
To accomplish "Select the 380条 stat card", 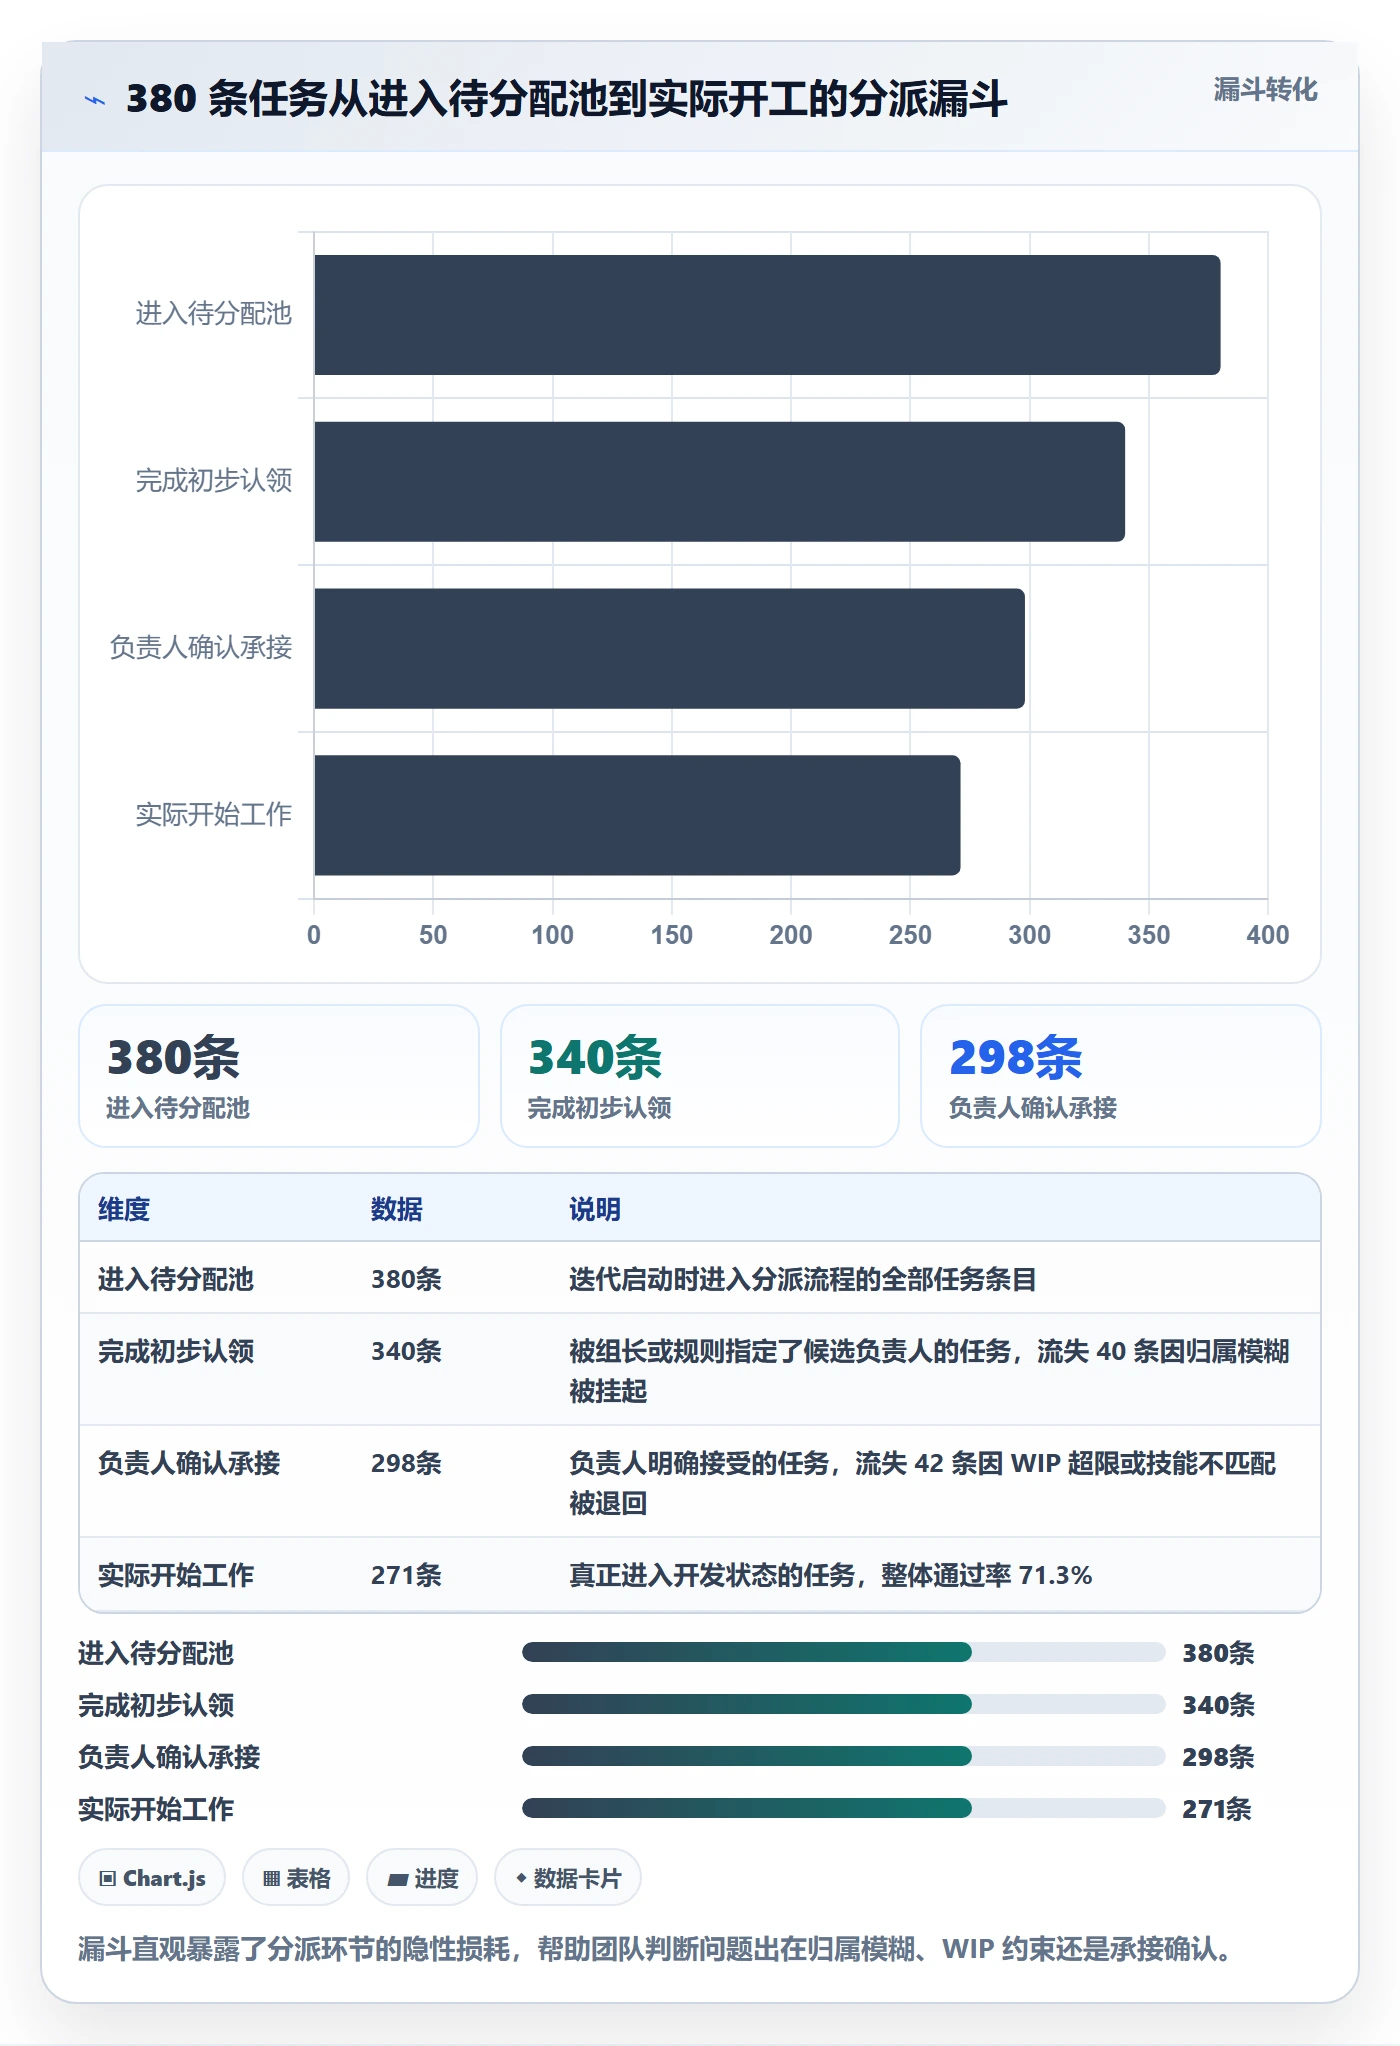I will point(279,1076).
